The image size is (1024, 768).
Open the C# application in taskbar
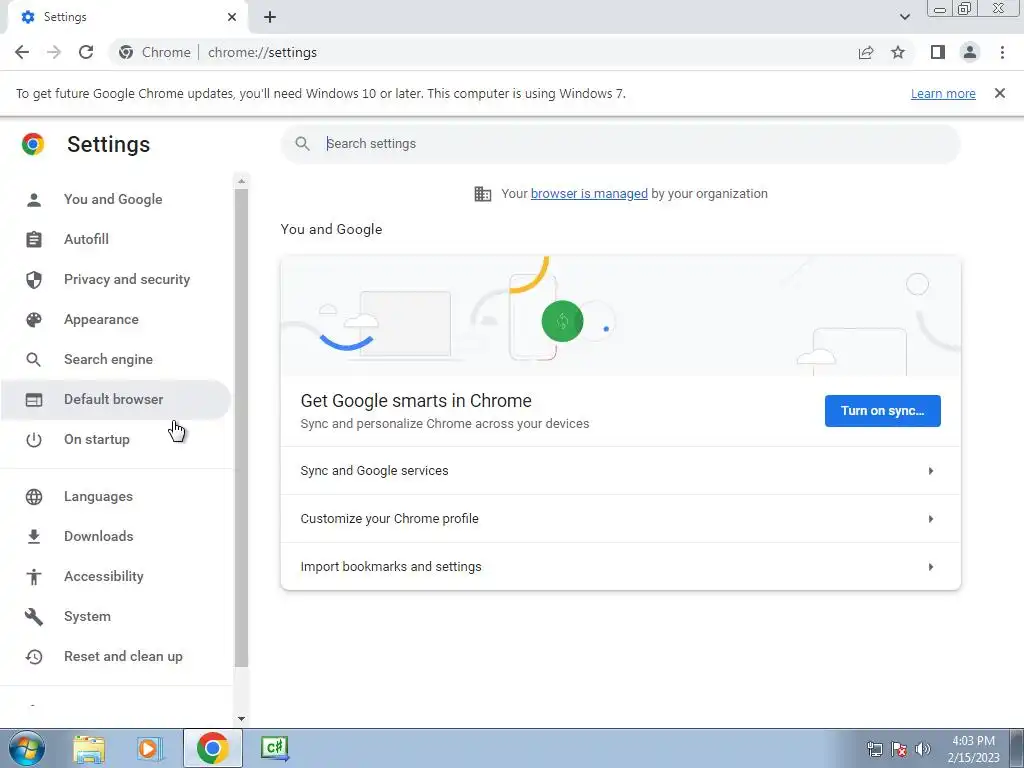[275, 748]
